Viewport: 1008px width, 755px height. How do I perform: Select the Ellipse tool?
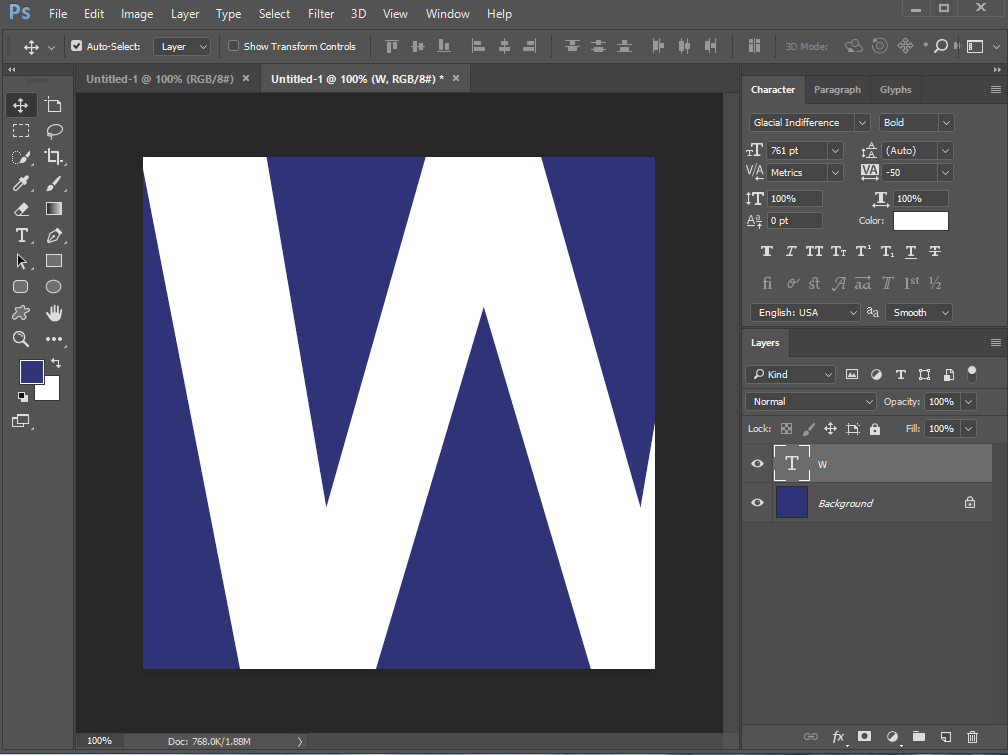54,287
